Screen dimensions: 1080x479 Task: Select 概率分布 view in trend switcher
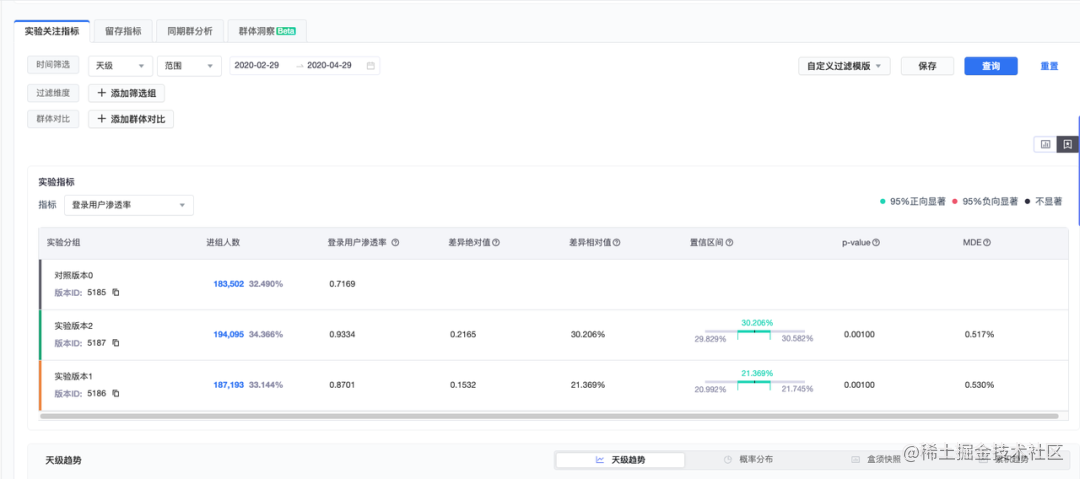tap(748, 460)
